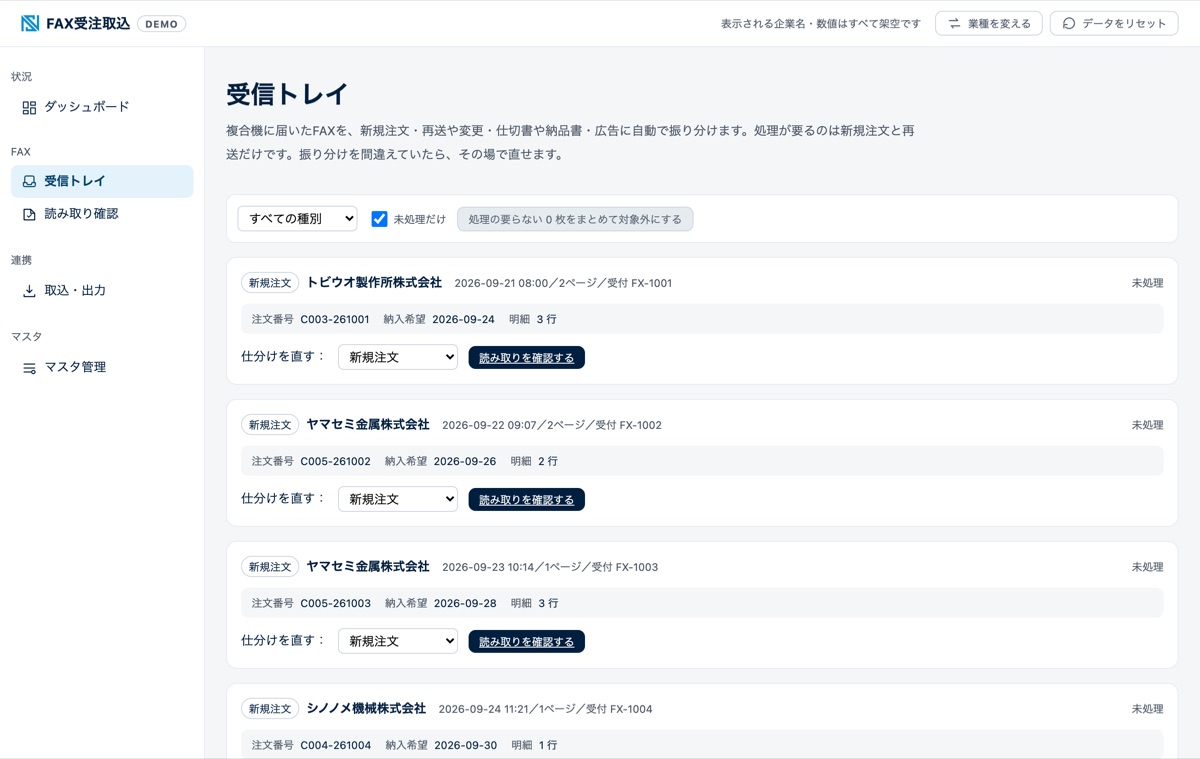Viewport: 1200px width, 759px height.
Task: Click the 新規注文 tag on FX-1001 card
Action: 270,283
